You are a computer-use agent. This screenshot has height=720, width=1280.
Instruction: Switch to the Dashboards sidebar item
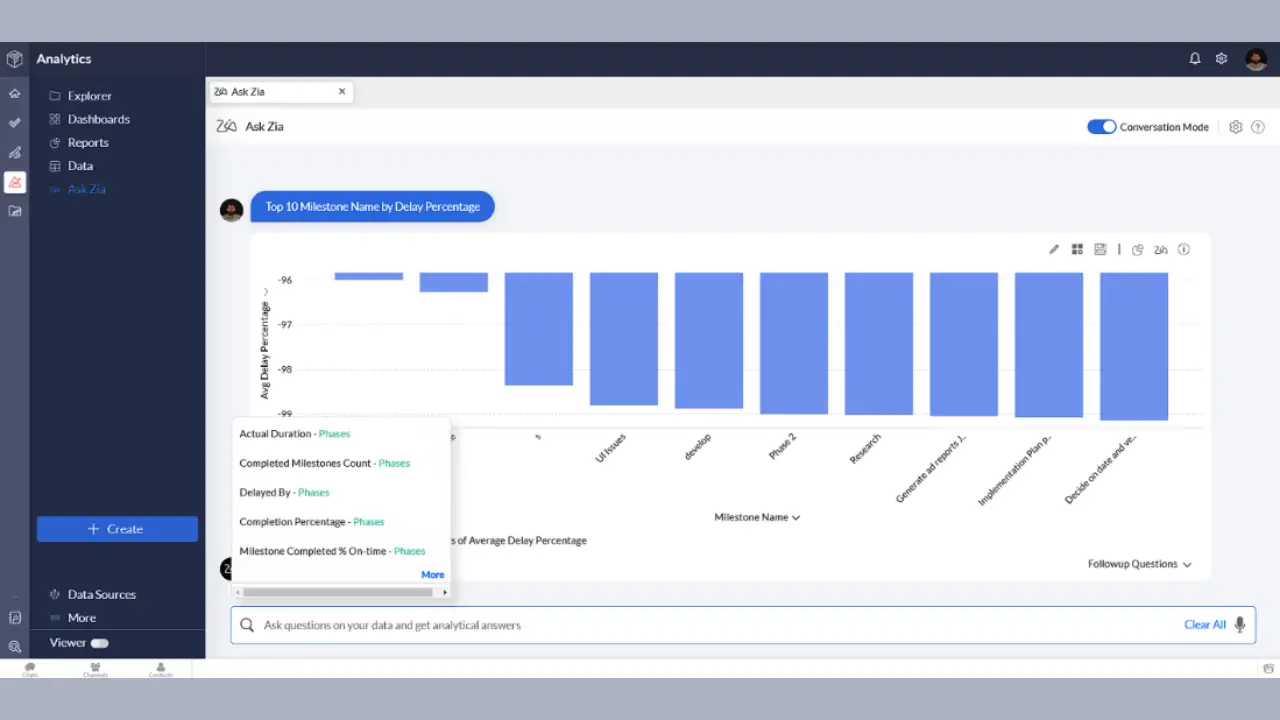(99, 119)
